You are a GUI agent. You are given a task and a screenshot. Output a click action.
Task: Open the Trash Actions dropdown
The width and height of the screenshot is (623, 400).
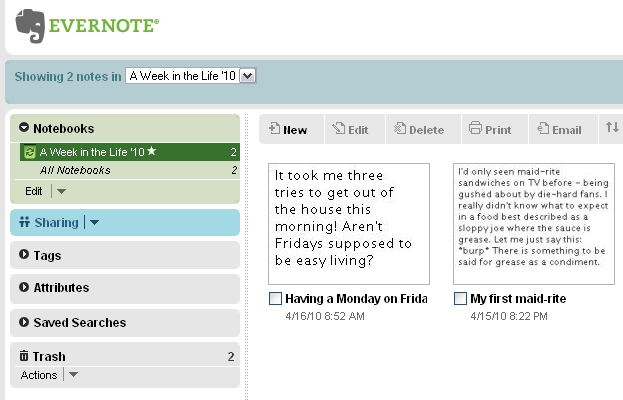[x=73, y=375]
